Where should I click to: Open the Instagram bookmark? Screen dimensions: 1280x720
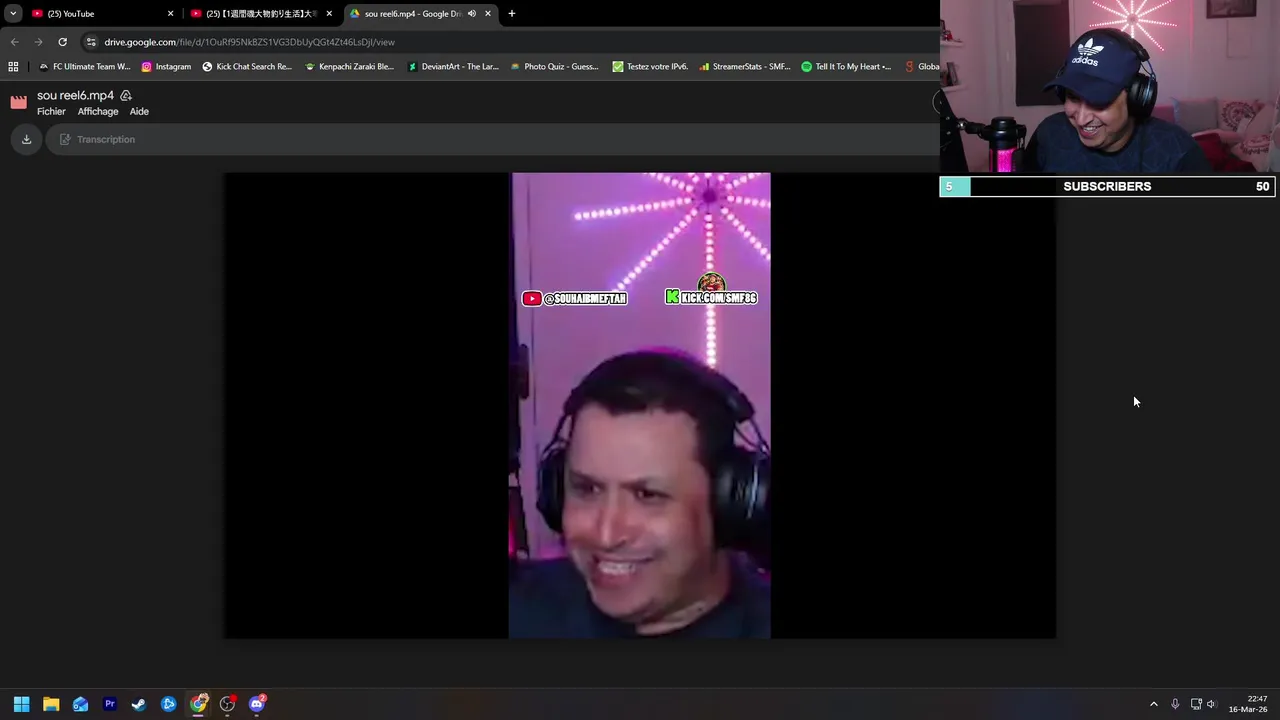166,66
